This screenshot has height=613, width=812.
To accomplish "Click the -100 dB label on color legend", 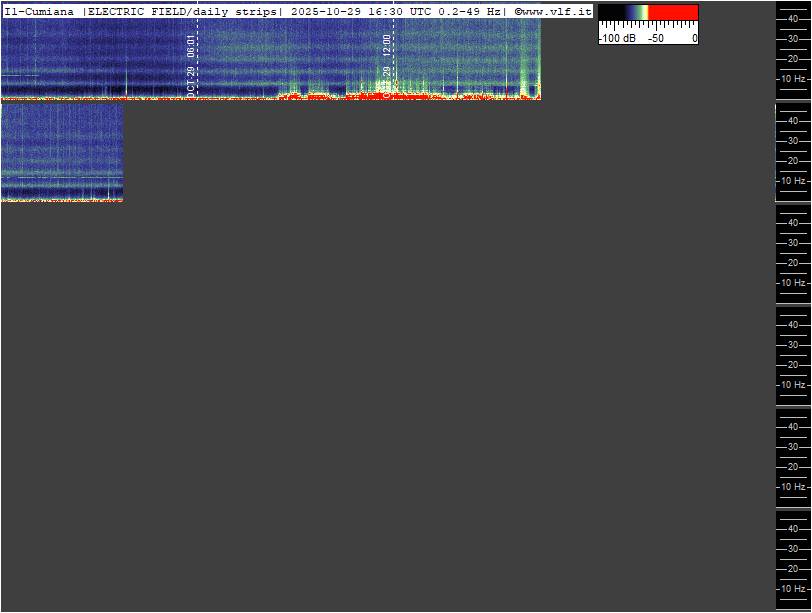I will (x=616, y=38).
